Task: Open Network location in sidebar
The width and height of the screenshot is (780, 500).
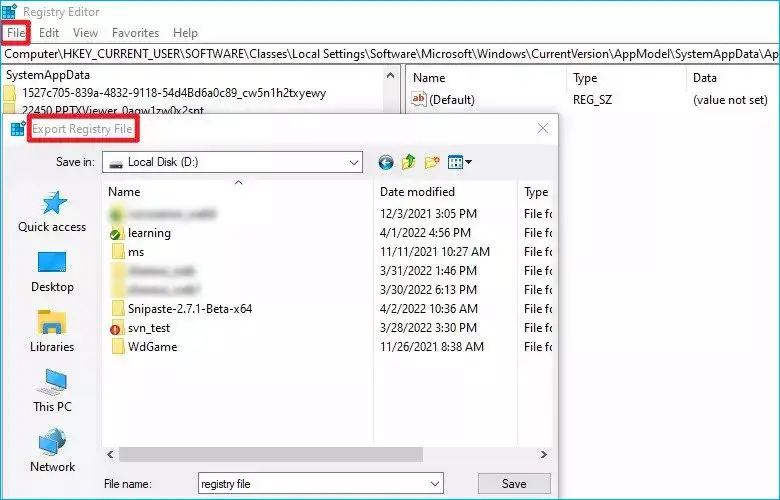Action: [x=52, y=451]
